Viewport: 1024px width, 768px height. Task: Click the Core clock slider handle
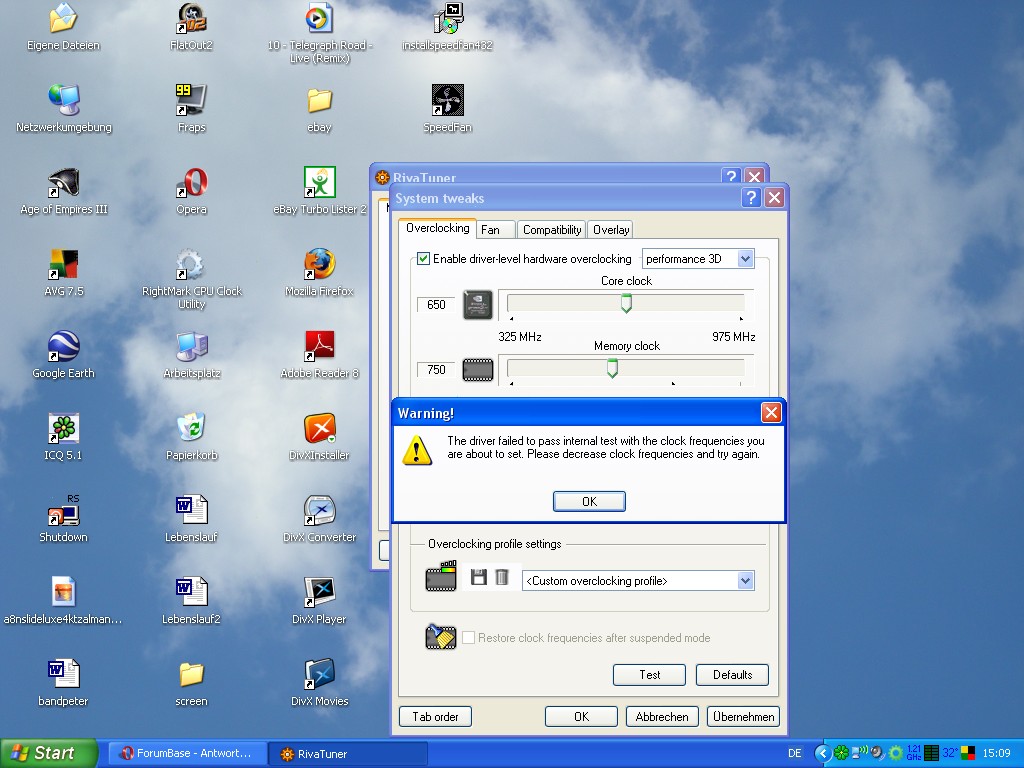click(626, 304)
